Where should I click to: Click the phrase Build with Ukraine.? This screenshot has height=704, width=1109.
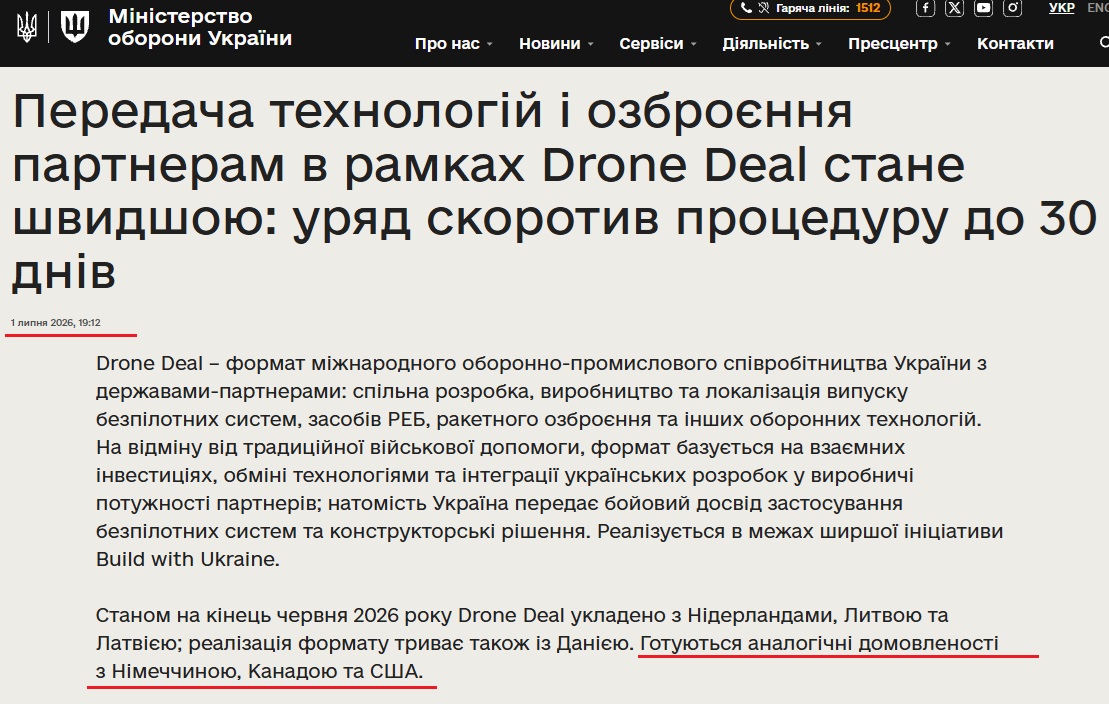(187, 559)
